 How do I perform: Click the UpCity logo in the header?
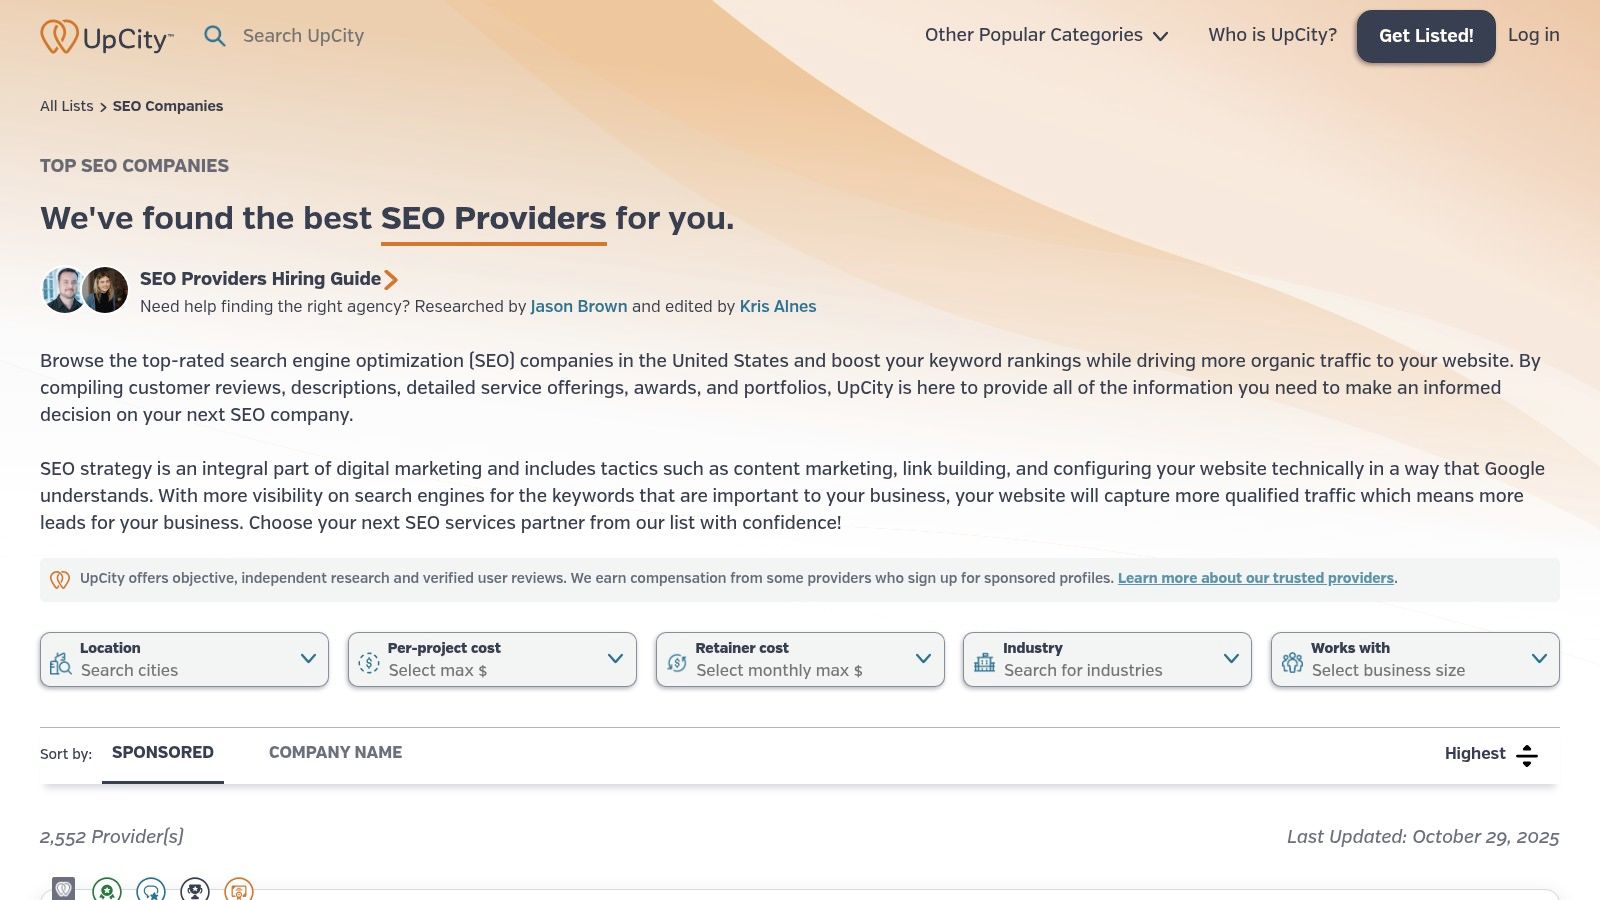pos(106,37)
